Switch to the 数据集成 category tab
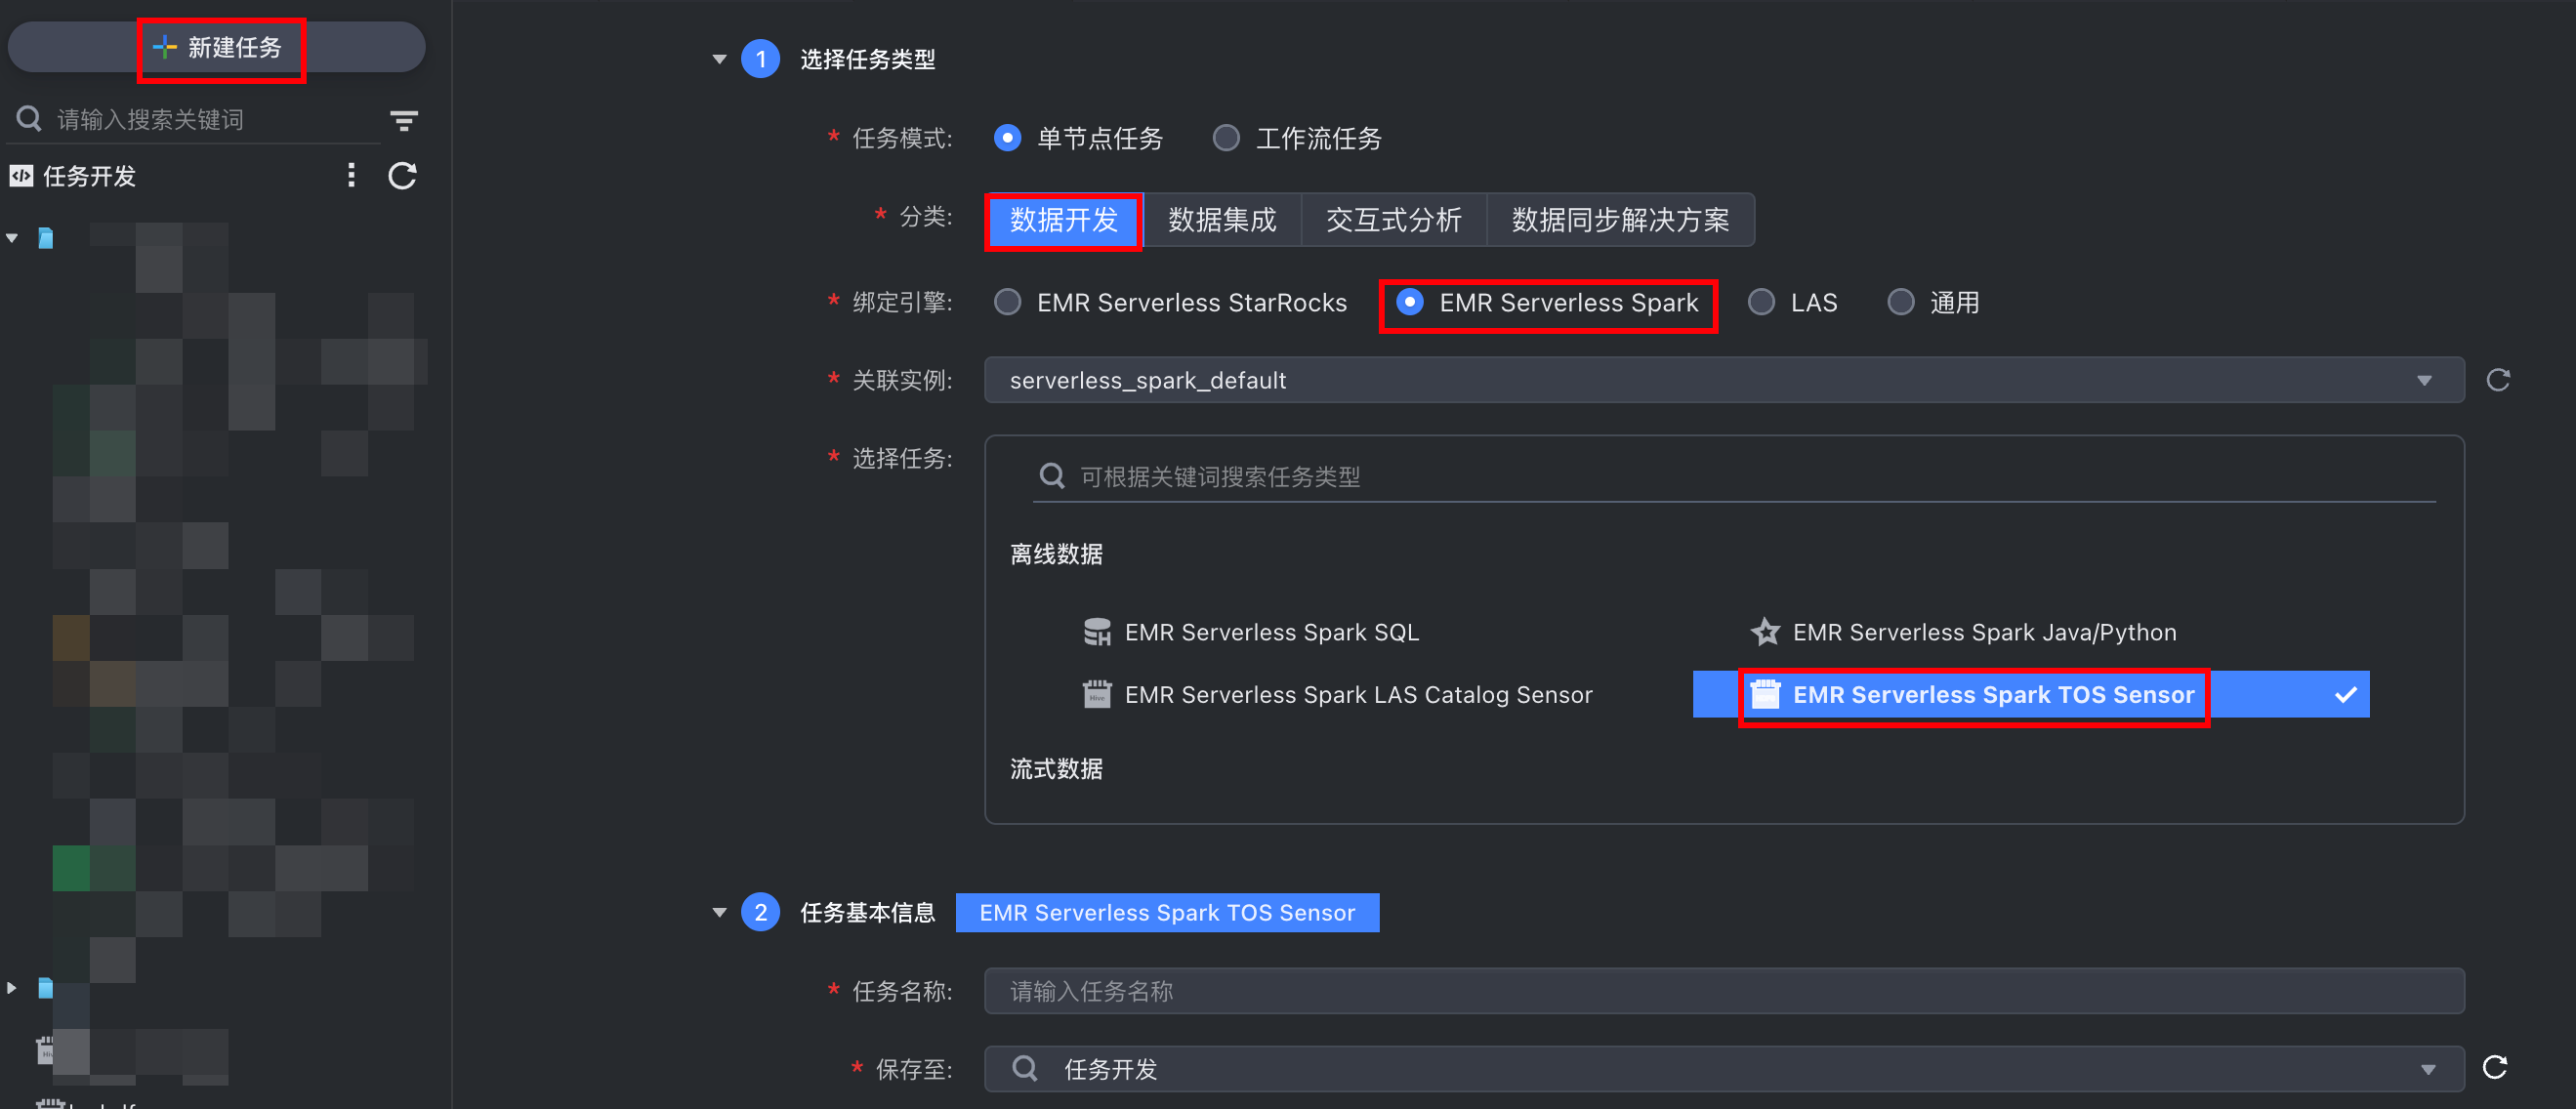 1221,220
